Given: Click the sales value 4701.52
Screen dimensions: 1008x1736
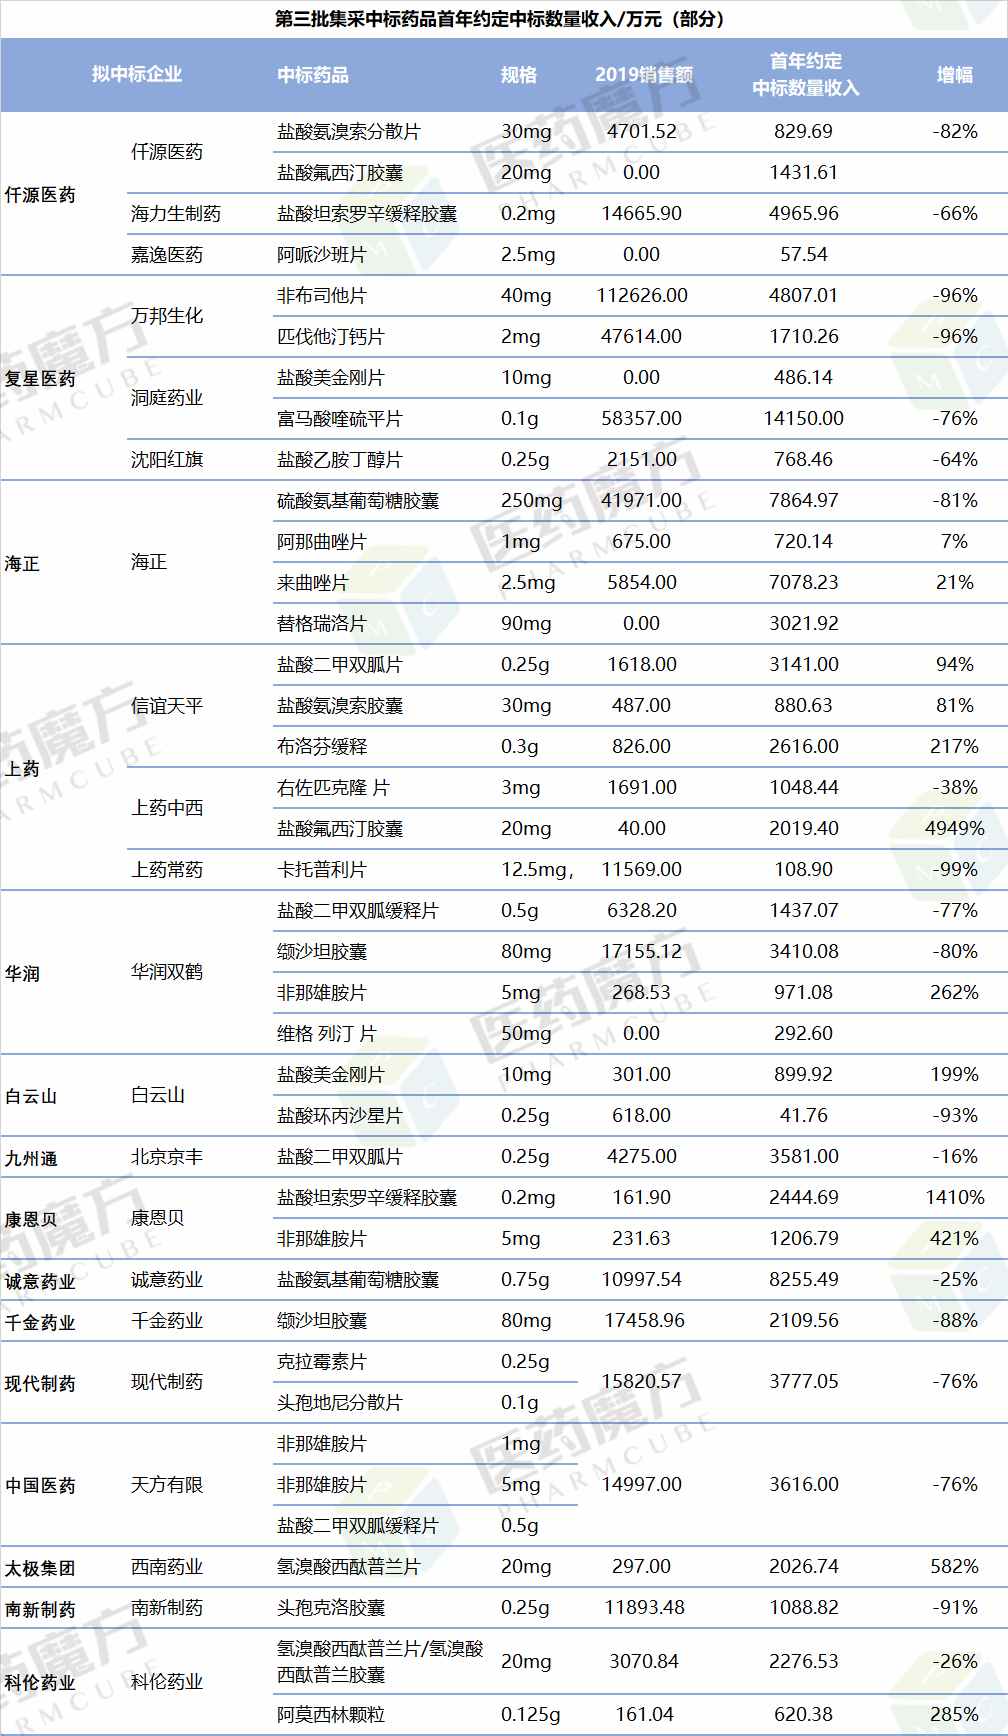Looking at the screenshot, I should pos(642,132).
